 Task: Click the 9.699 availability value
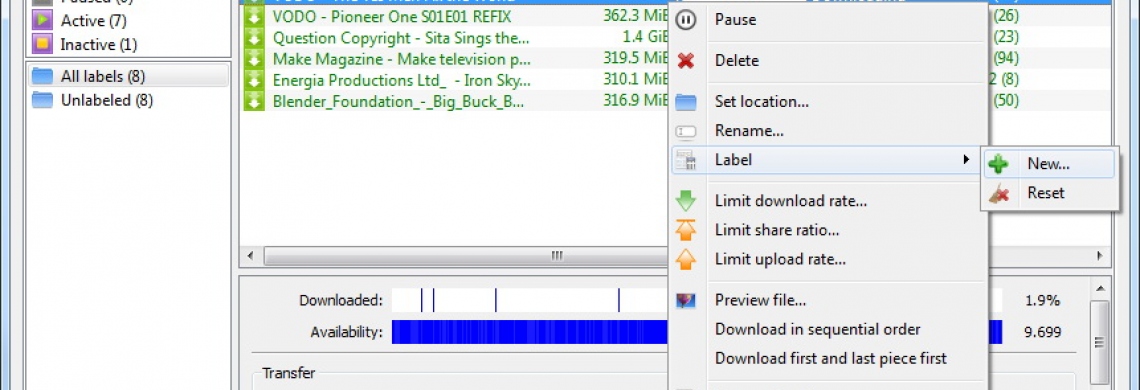coord(1043,333)
